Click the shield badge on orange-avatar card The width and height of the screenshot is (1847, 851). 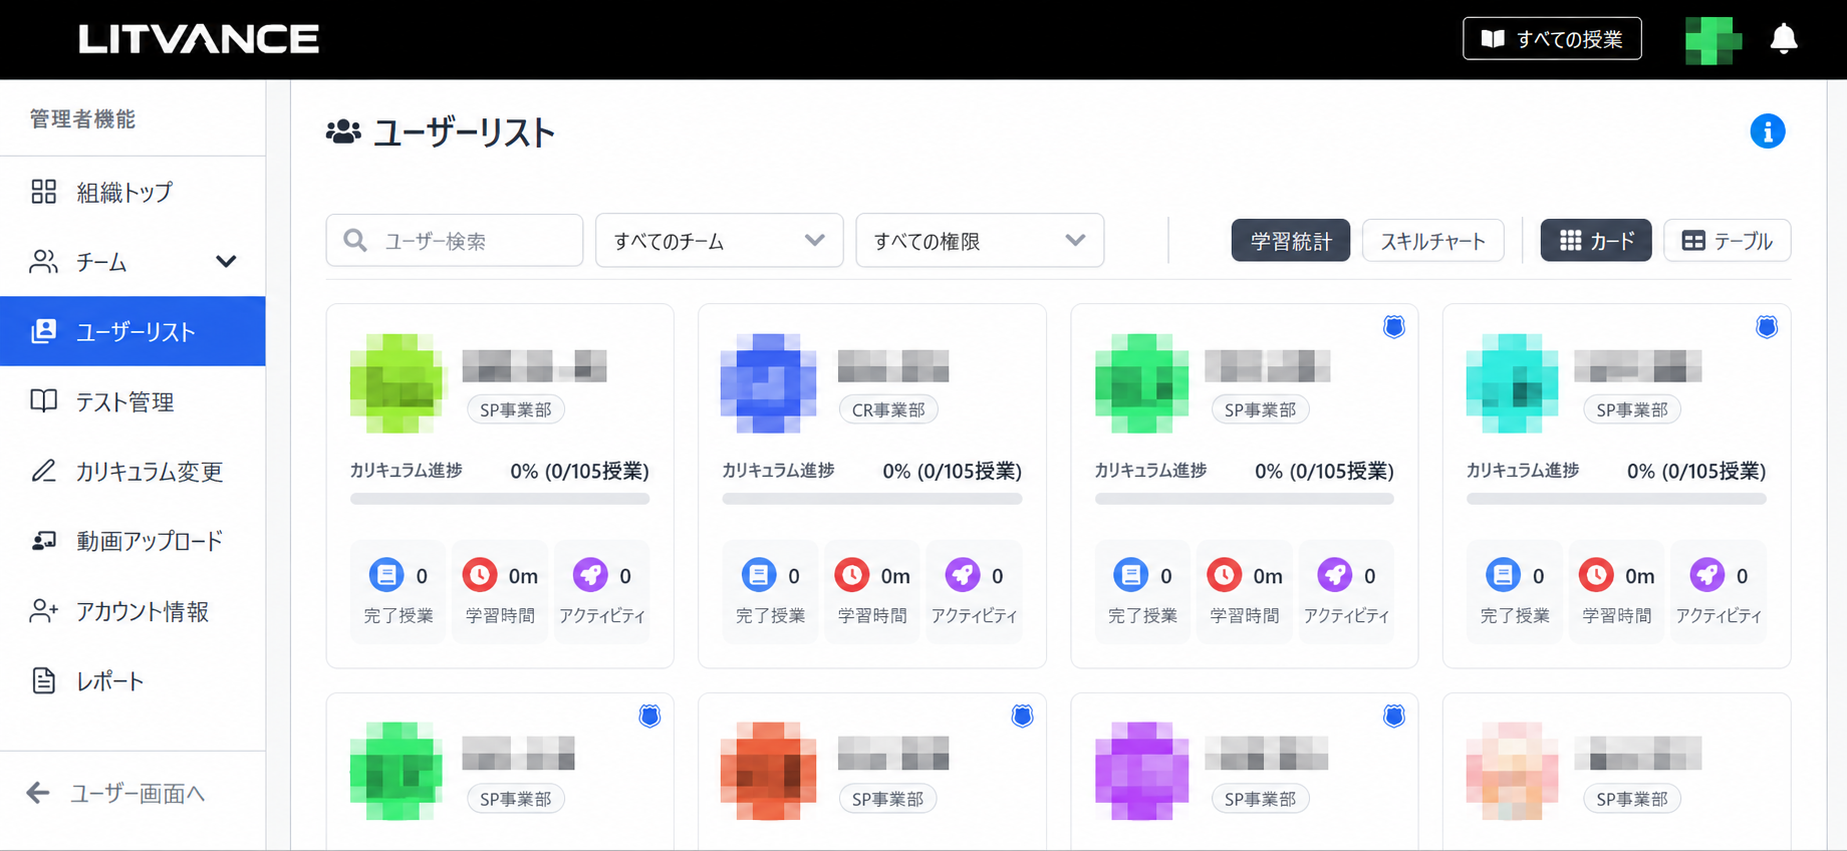1022,716
